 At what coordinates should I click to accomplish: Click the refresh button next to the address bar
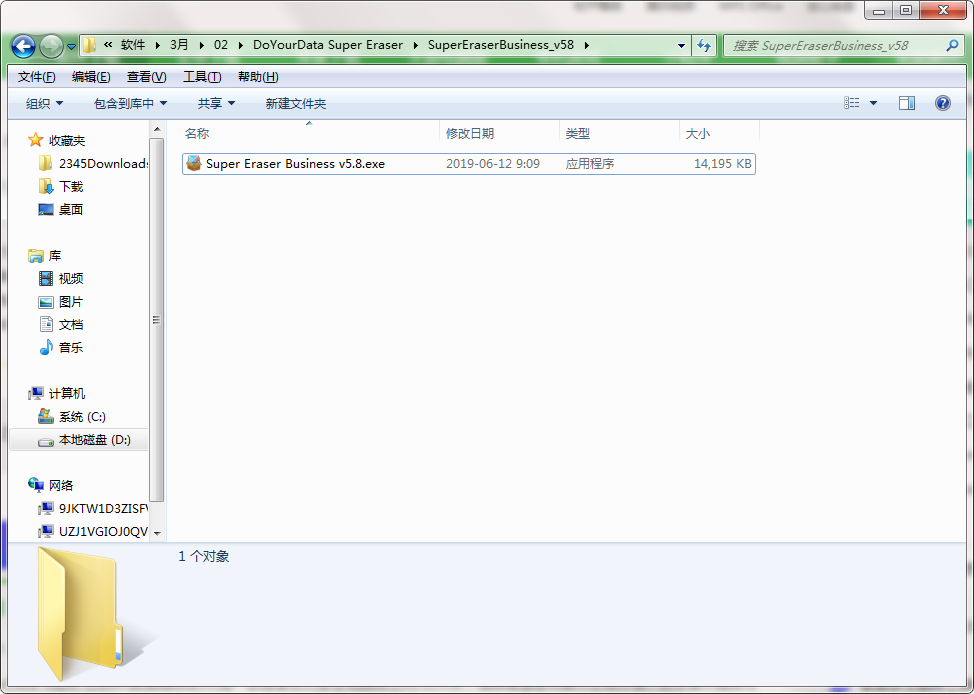[704, 45]
